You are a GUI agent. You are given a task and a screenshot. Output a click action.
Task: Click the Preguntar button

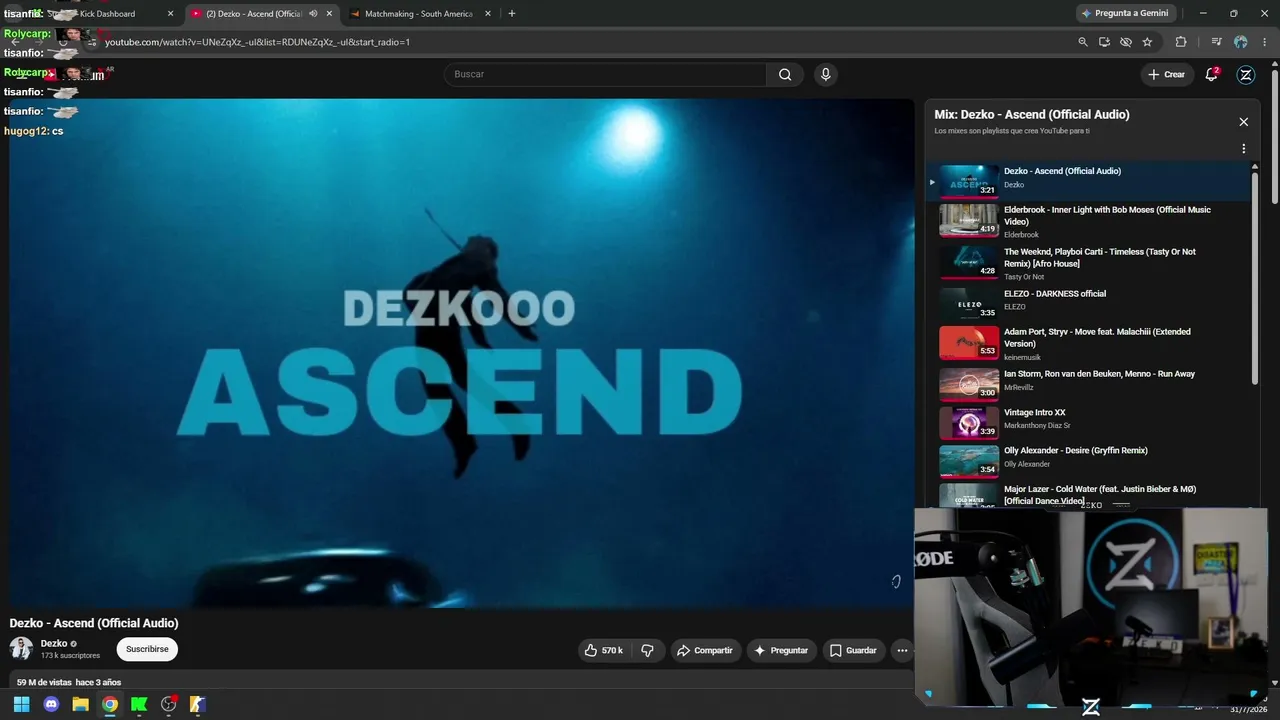(781, 650)
